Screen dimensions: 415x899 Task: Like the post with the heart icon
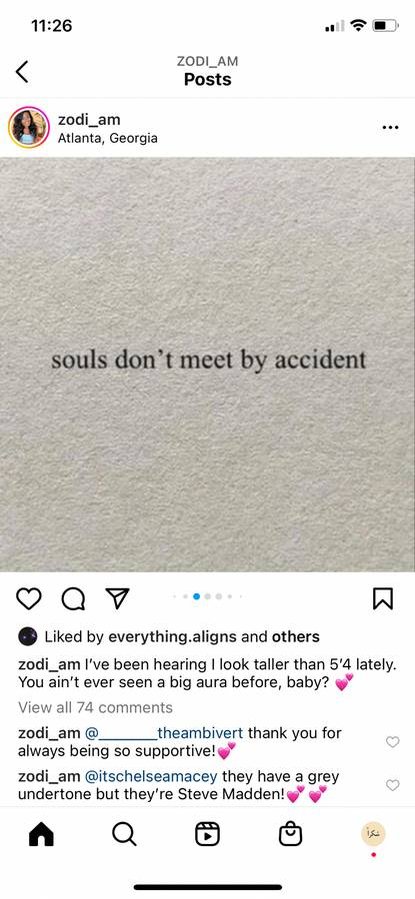(x=28, y=599)
